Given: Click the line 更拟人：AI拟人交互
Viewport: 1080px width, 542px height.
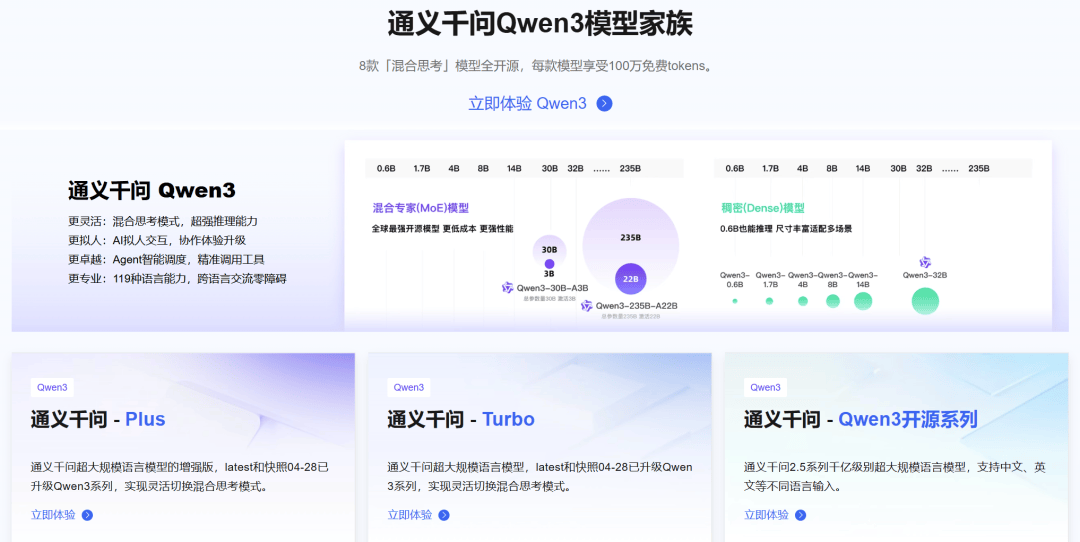Looking at the screenshot, I should click(157, 240).
